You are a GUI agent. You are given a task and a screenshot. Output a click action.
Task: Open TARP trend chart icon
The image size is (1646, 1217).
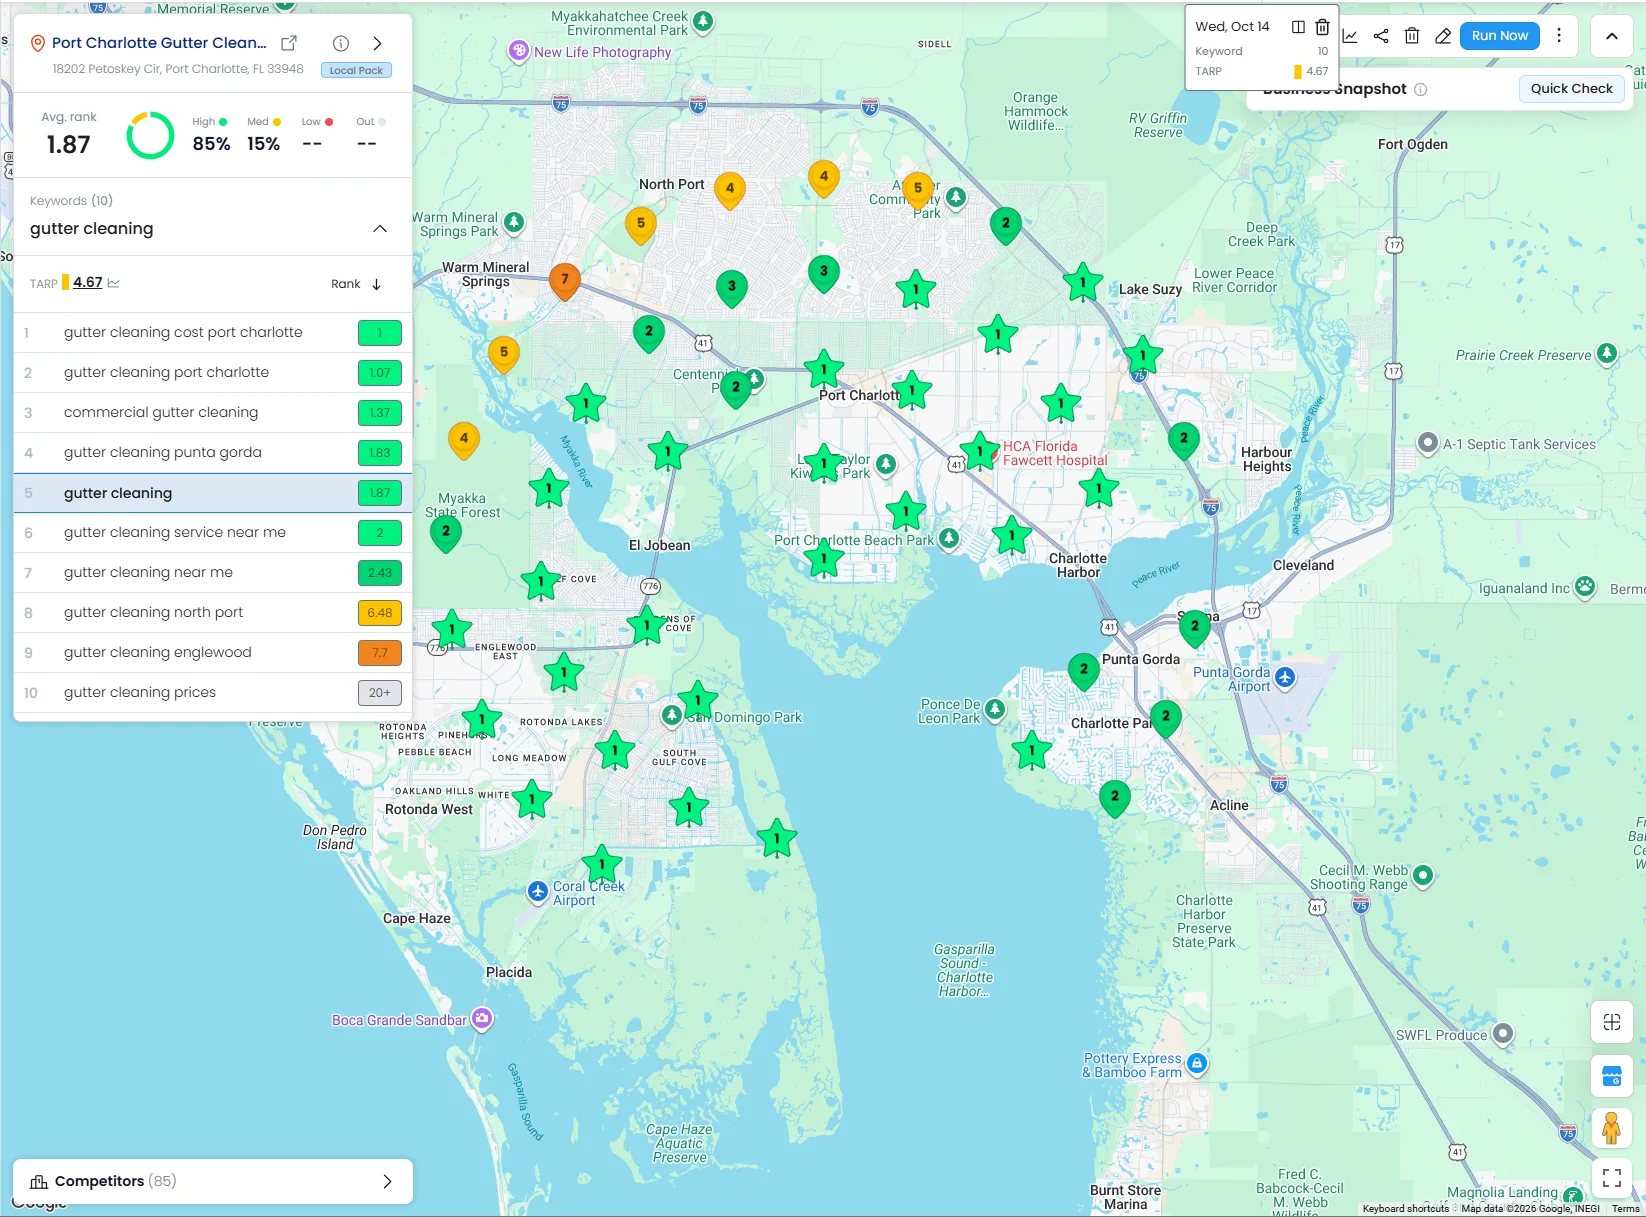point(114,283)
